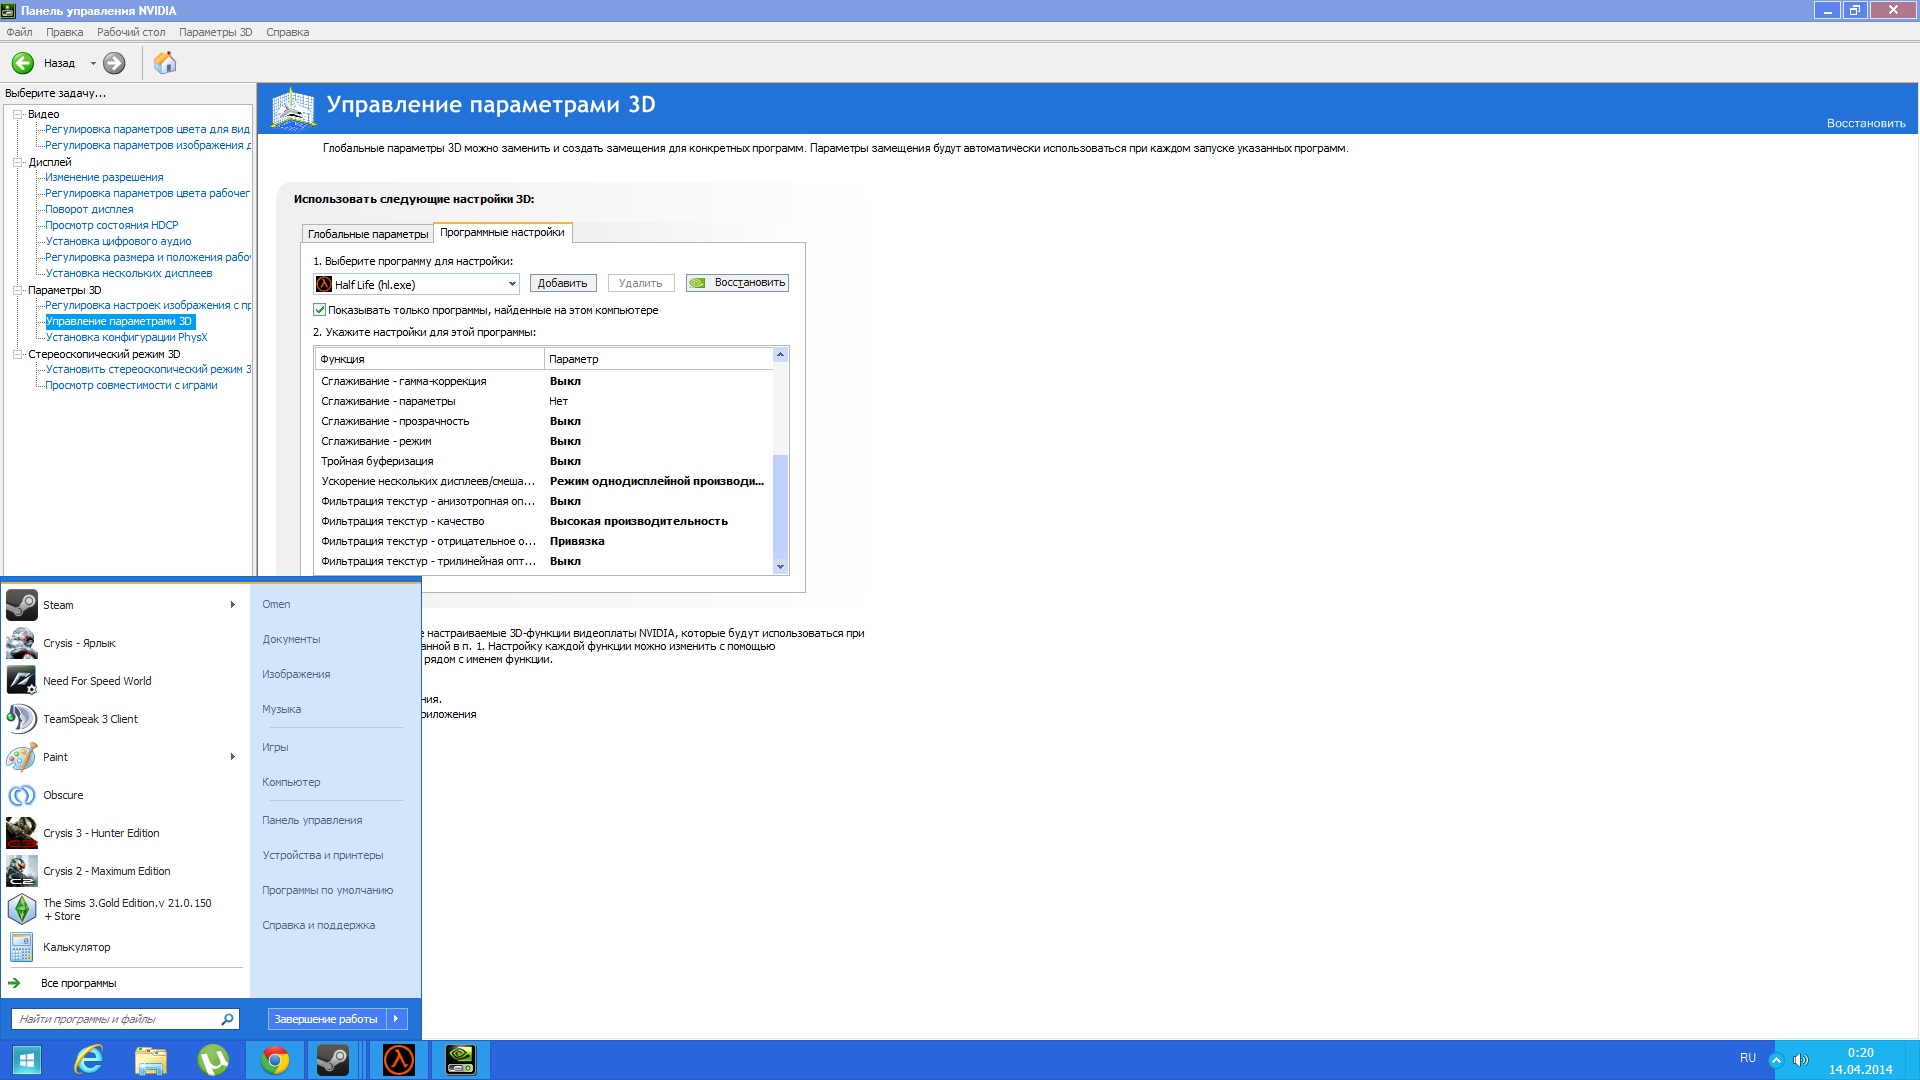This screenshot has height=1080, width=1920.
Task: Click settings list scroll down arrow
Action: (x=780, y=567)
